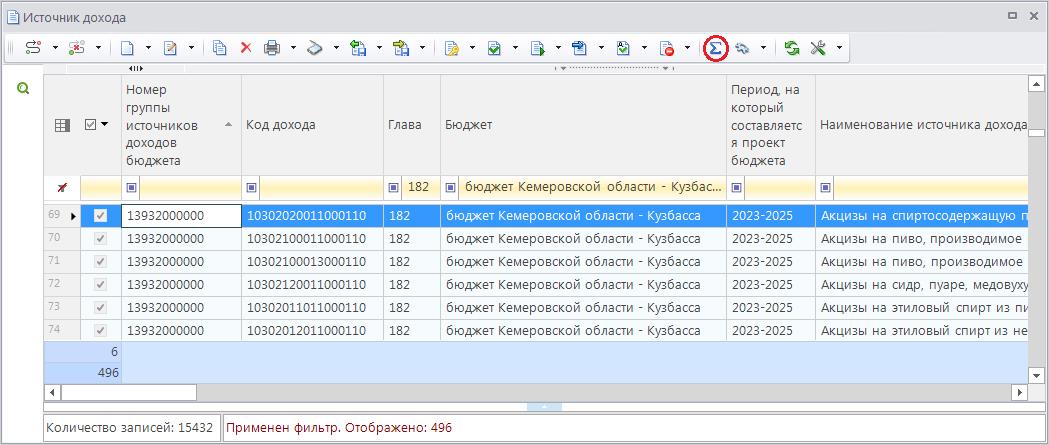Click the clear filter icon with red cross
This screenshot has height=445, width=1049.
(77, 48)
